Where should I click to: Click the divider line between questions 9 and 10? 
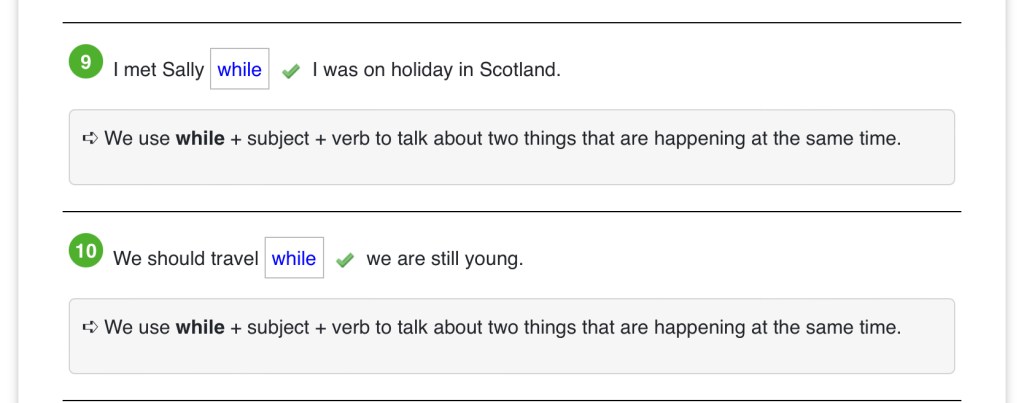pyautogui.click(x=511, y=211)
